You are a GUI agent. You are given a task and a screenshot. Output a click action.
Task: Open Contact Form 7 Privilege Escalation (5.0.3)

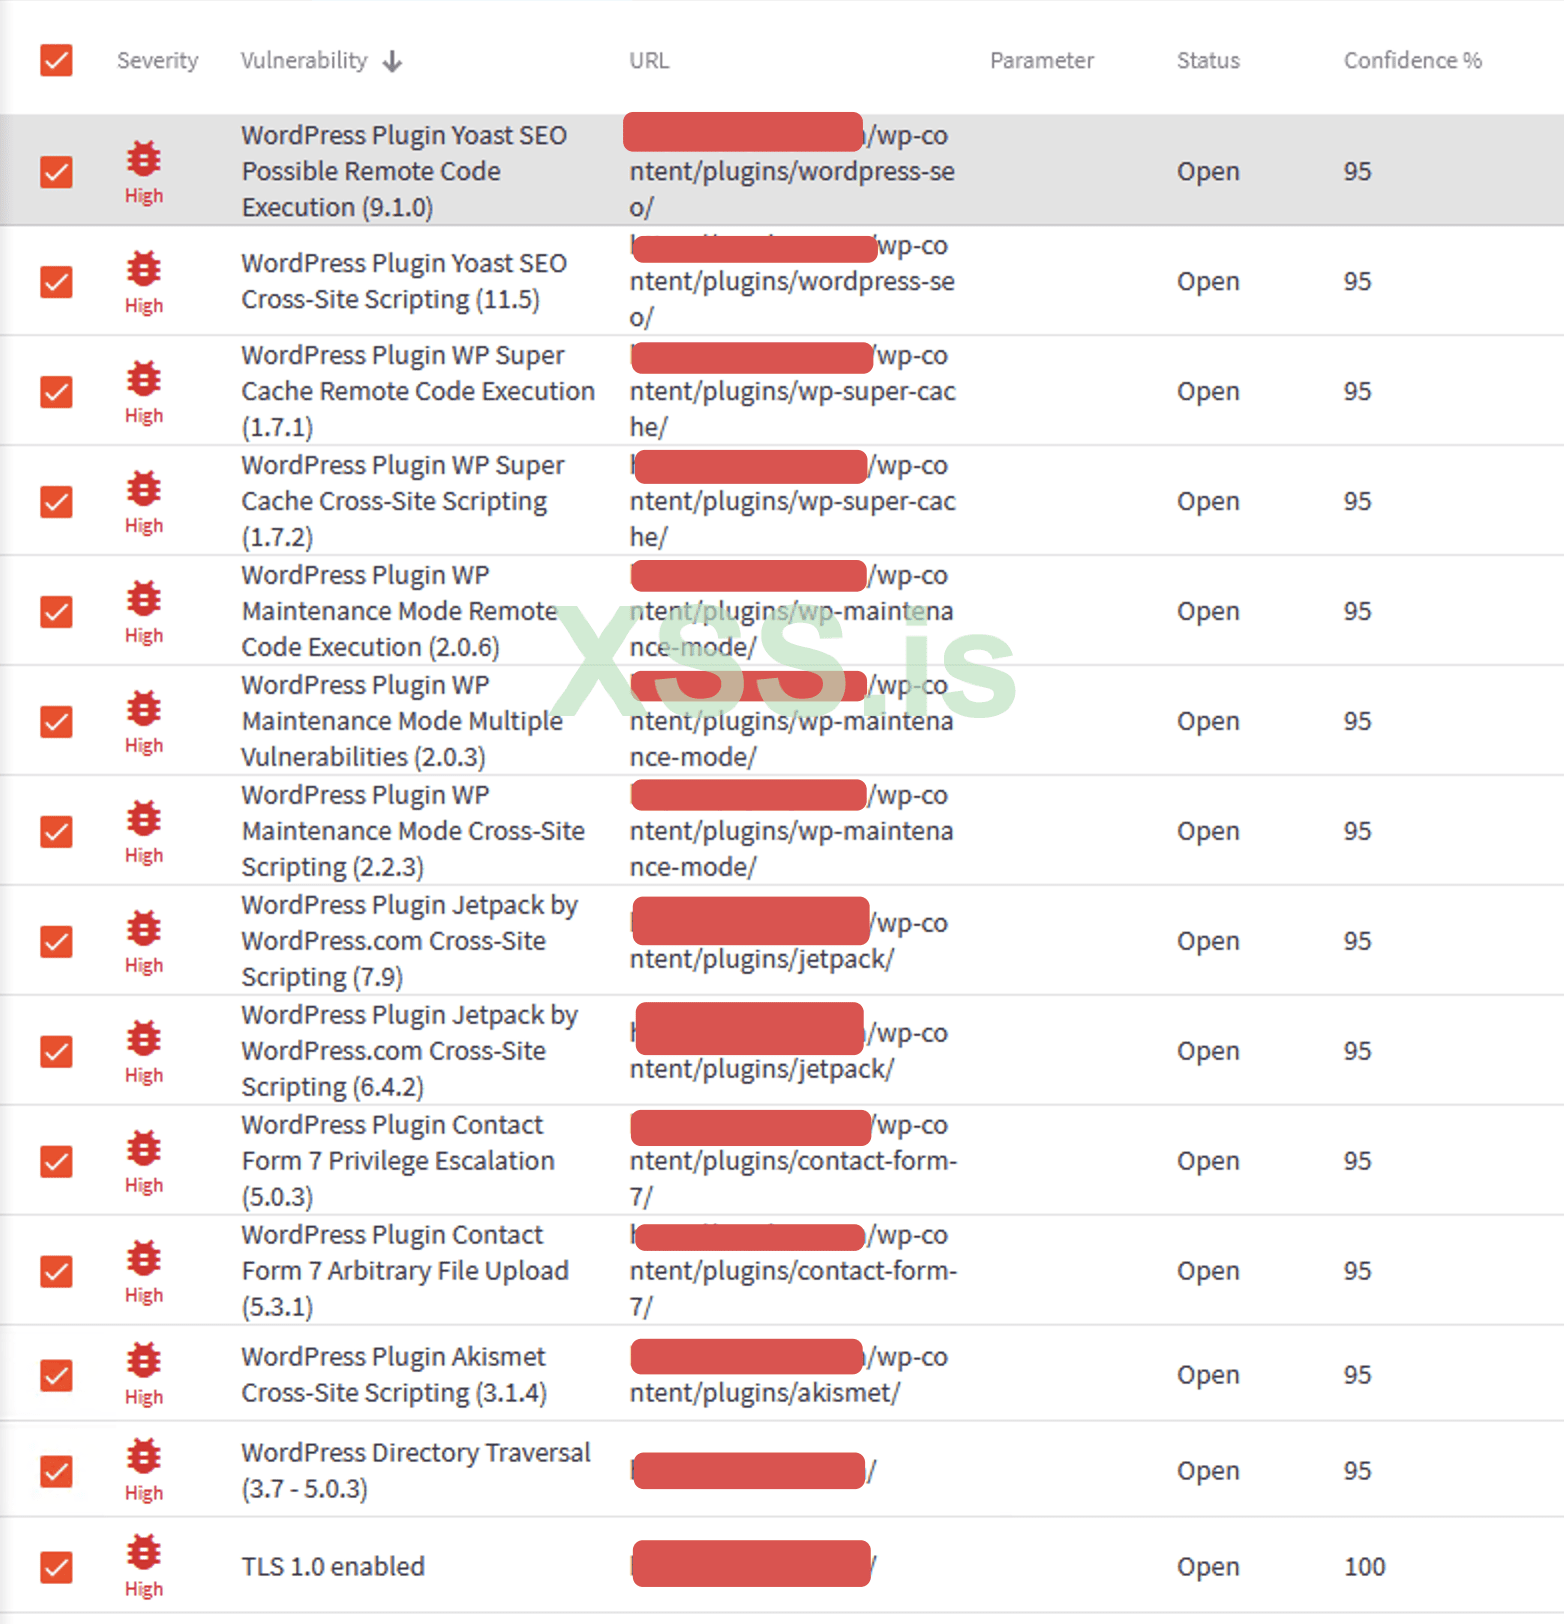pos(398,1161)
